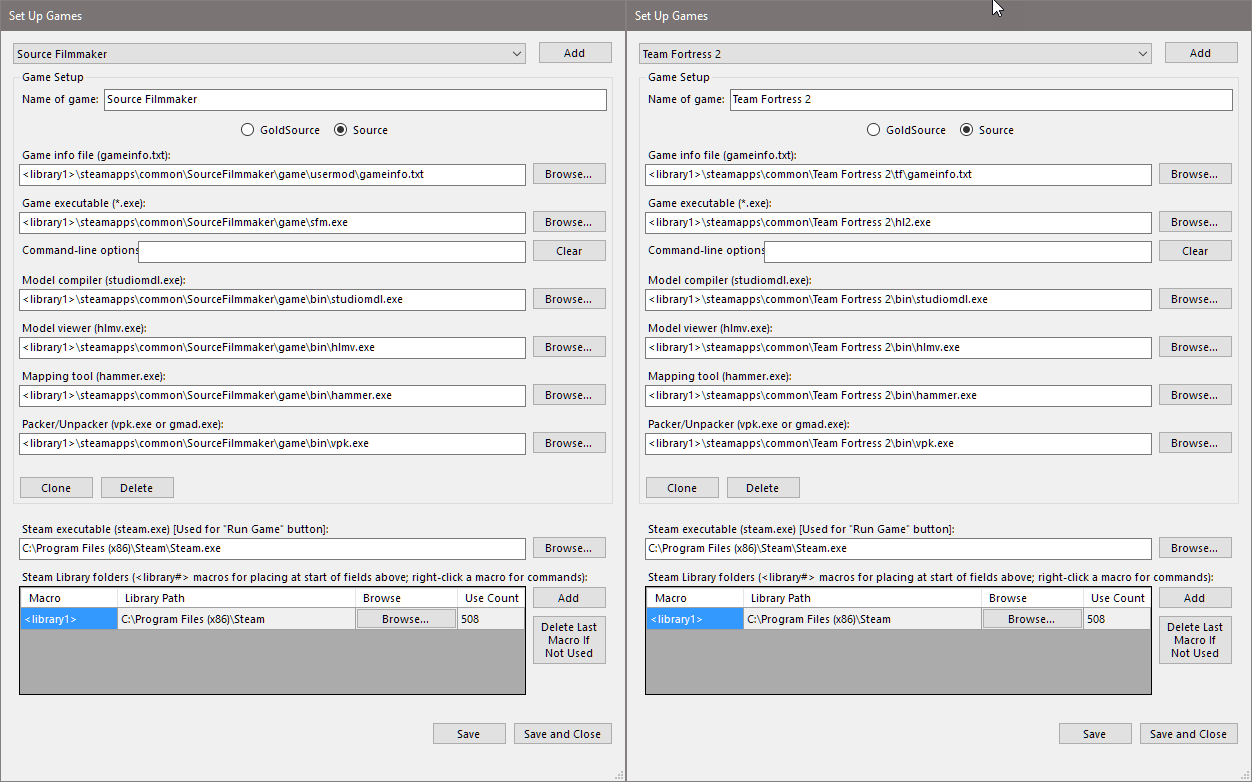
Task: Add a library macro in Team Fortress 2 window
Action: click(x=1195, y=598)
